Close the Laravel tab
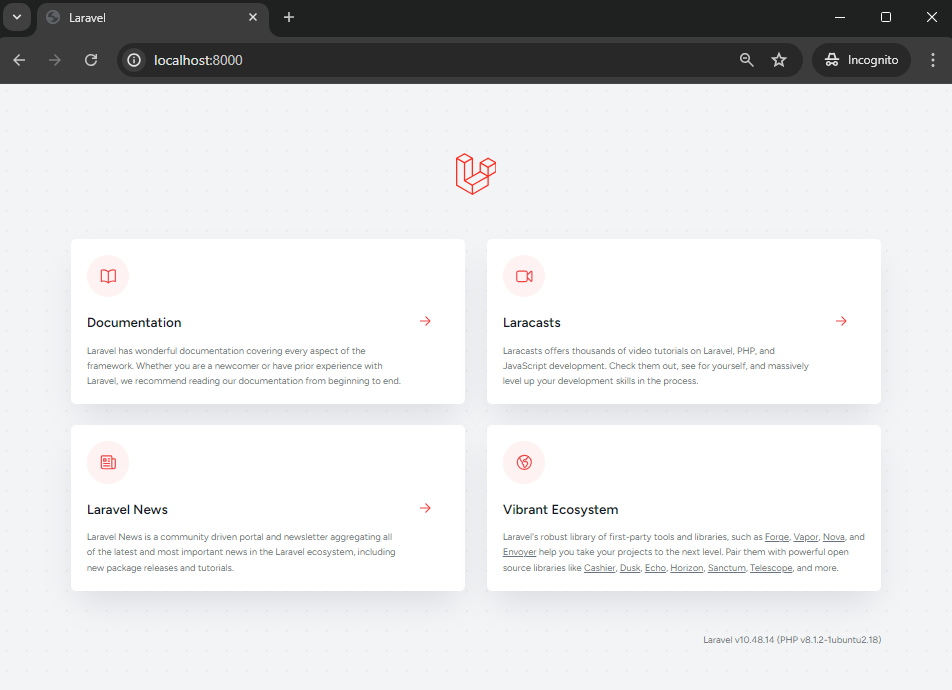 [x=253, y=18]
